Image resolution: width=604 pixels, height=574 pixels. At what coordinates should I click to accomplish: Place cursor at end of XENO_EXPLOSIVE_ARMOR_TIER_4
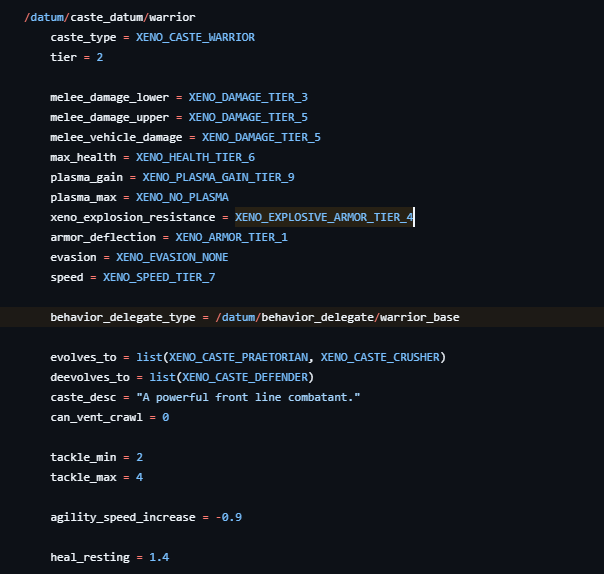click(x=413, y=217)
